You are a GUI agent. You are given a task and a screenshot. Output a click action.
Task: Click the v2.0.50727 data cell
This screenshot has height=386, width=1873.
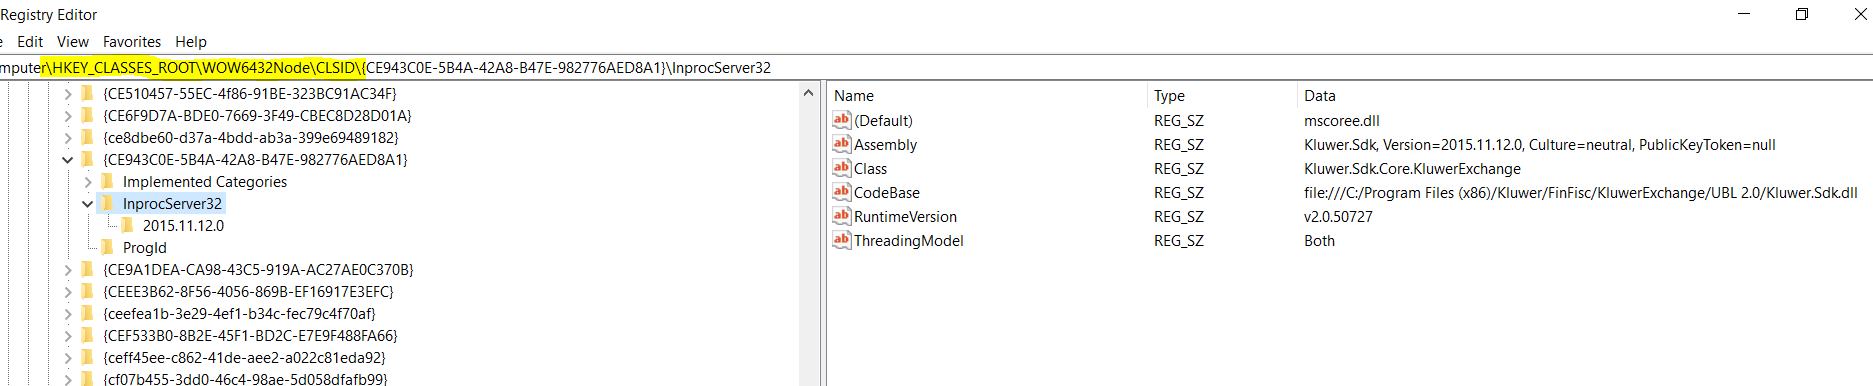[1338, 216]
